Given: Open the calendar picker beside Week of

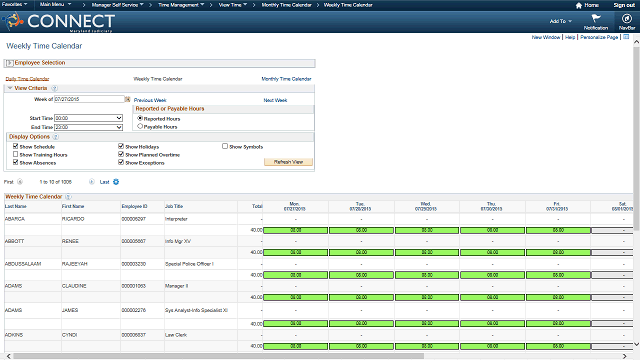Looking at the screenshot, I should [x=127, y=99].
